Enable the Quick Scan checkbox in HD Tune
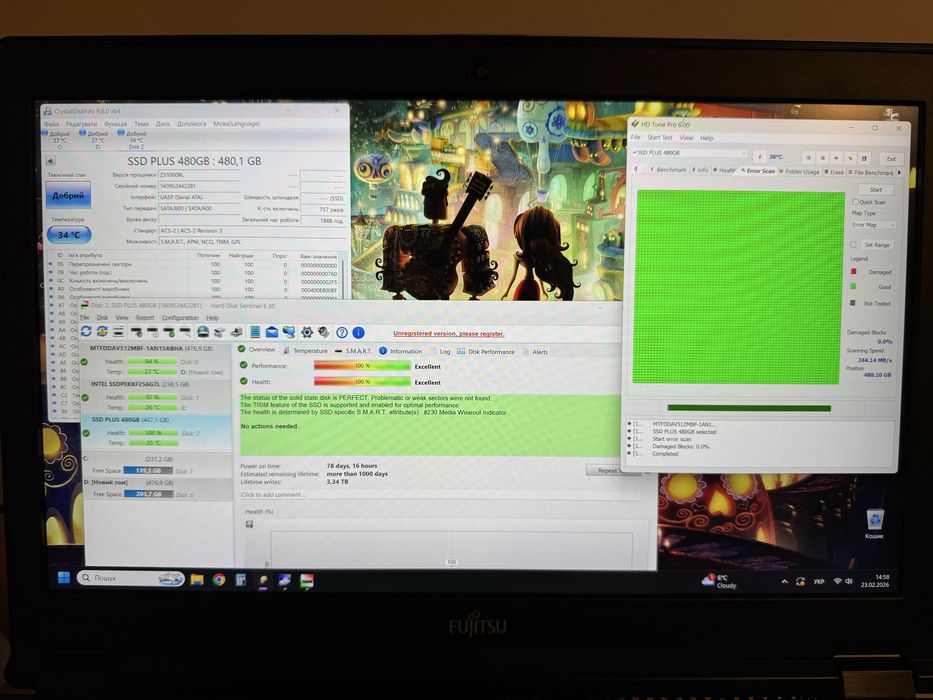This screenshot has height=700, width=933. pyautogui.click(x=855, y=202)
